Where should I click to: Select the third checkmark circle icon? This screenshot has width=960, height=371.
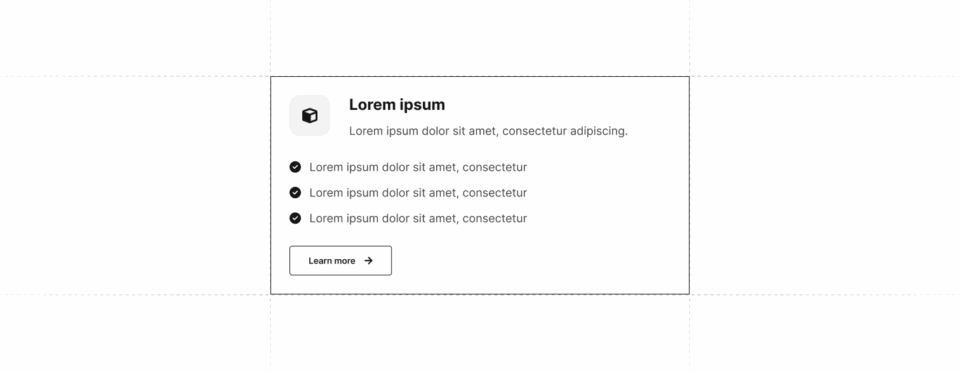coord(295,218)
